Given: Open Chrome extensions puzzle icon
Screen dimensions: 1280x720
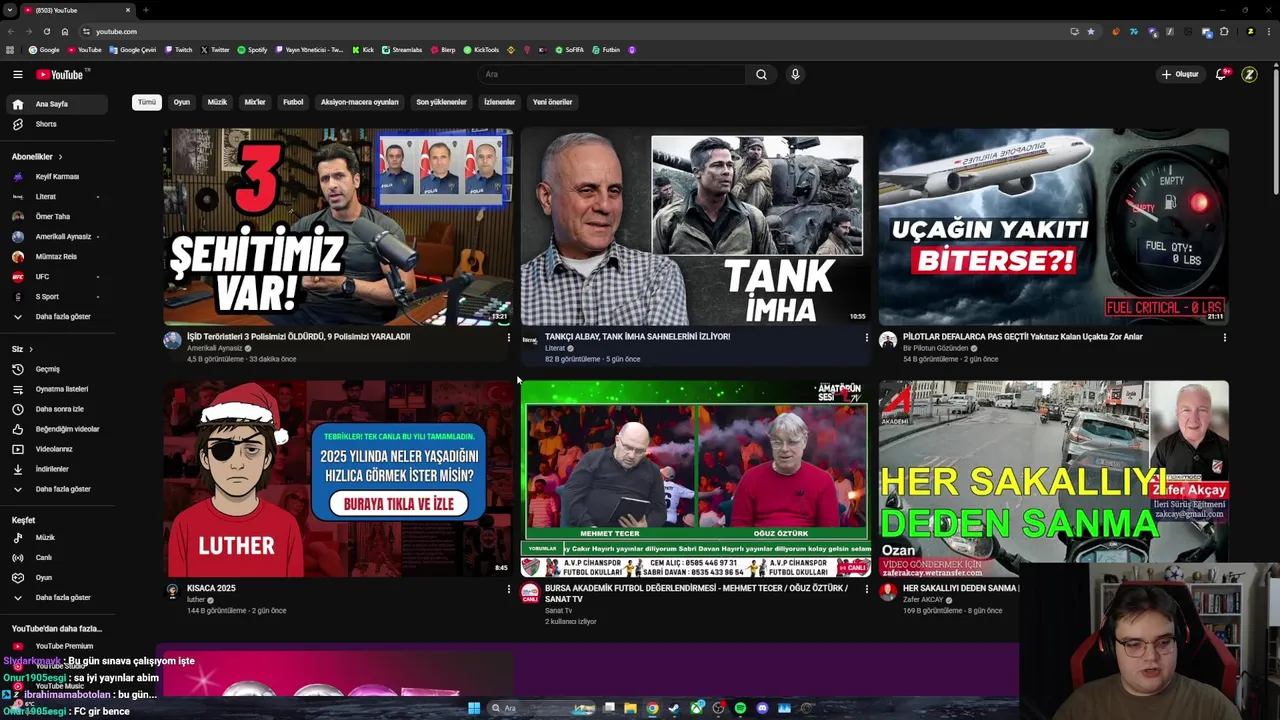Looking at the screenshot, I should (1224, 31).
